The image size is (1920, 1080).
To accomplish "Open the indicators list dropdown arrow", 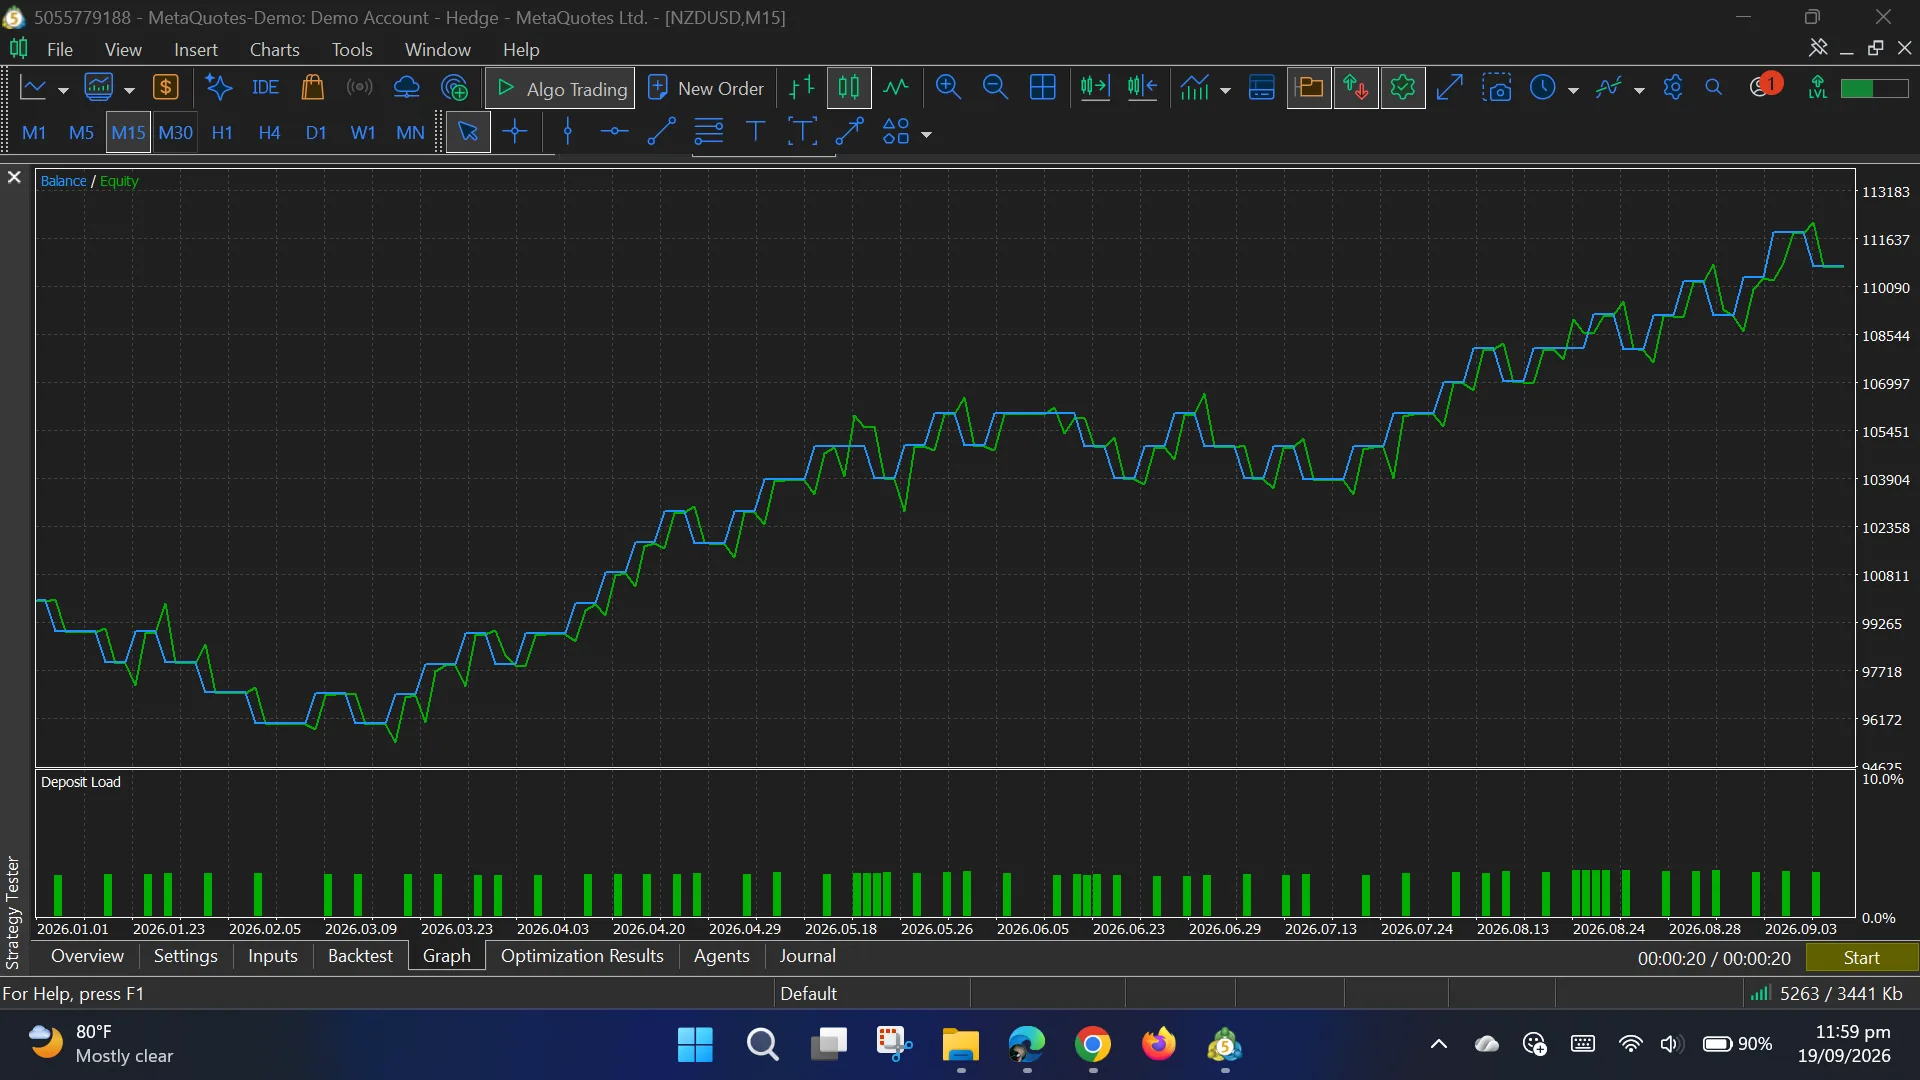I will [1225, 90].
